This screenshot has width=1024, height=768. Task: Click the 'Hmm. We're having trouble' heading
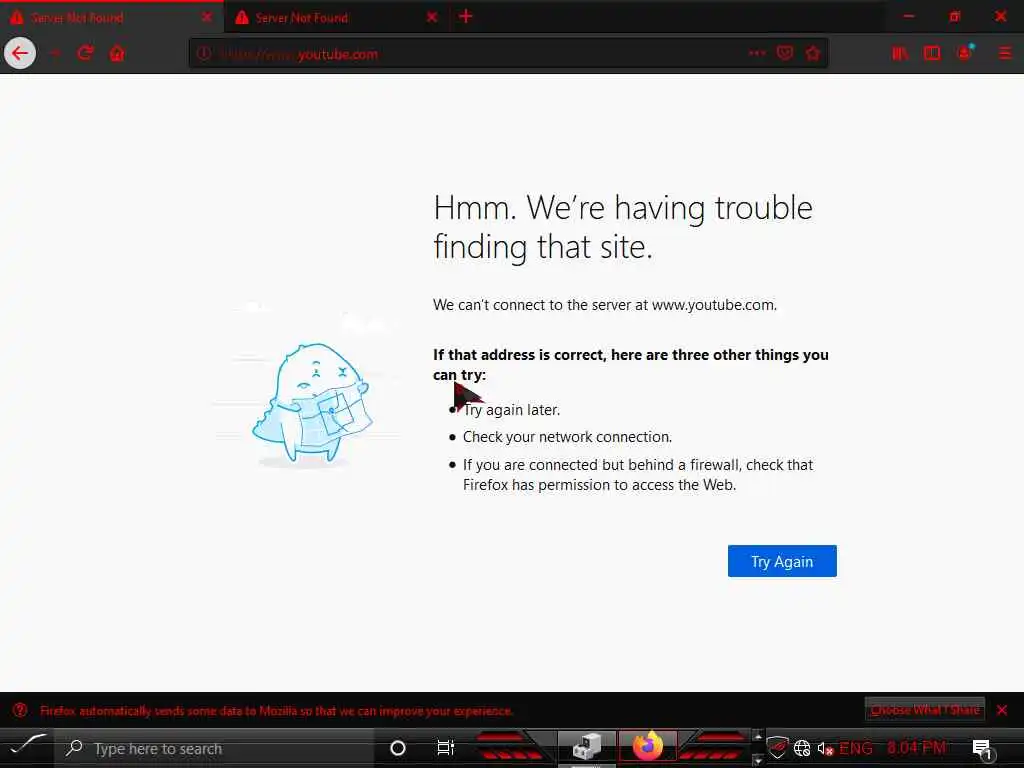click(x=623, y=227)
